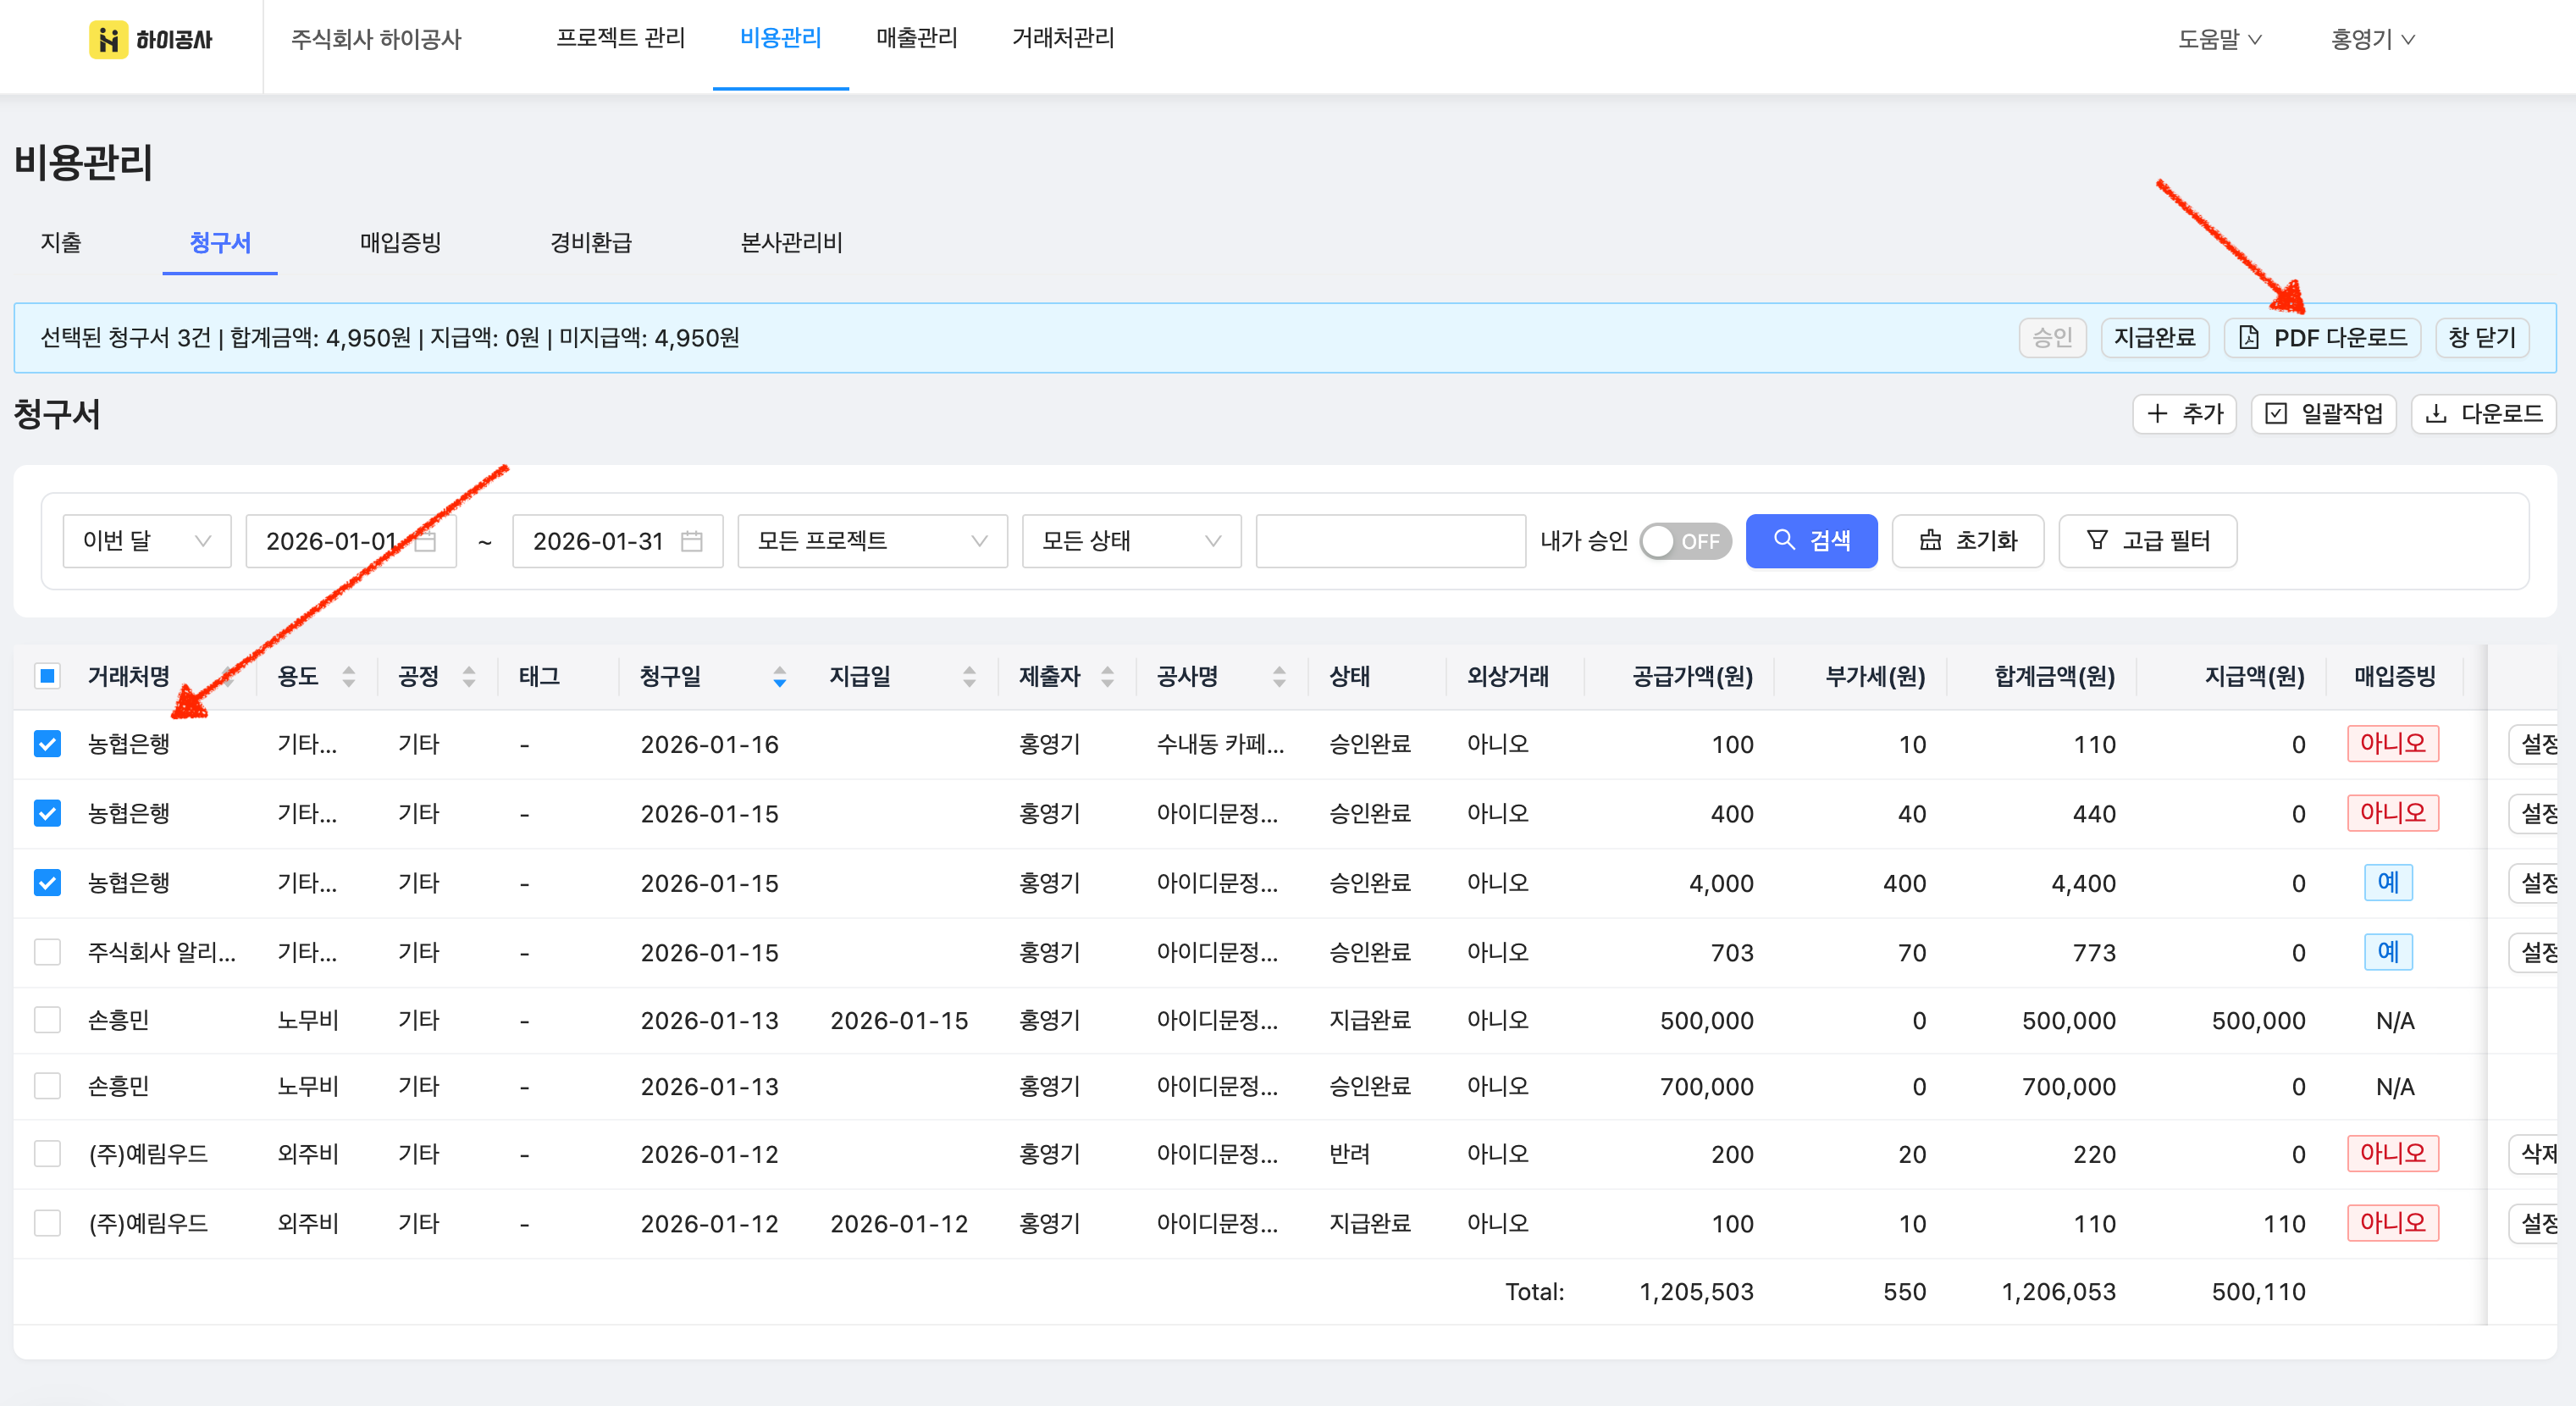Open the end date calendar icon

click(x=691, y=541)
